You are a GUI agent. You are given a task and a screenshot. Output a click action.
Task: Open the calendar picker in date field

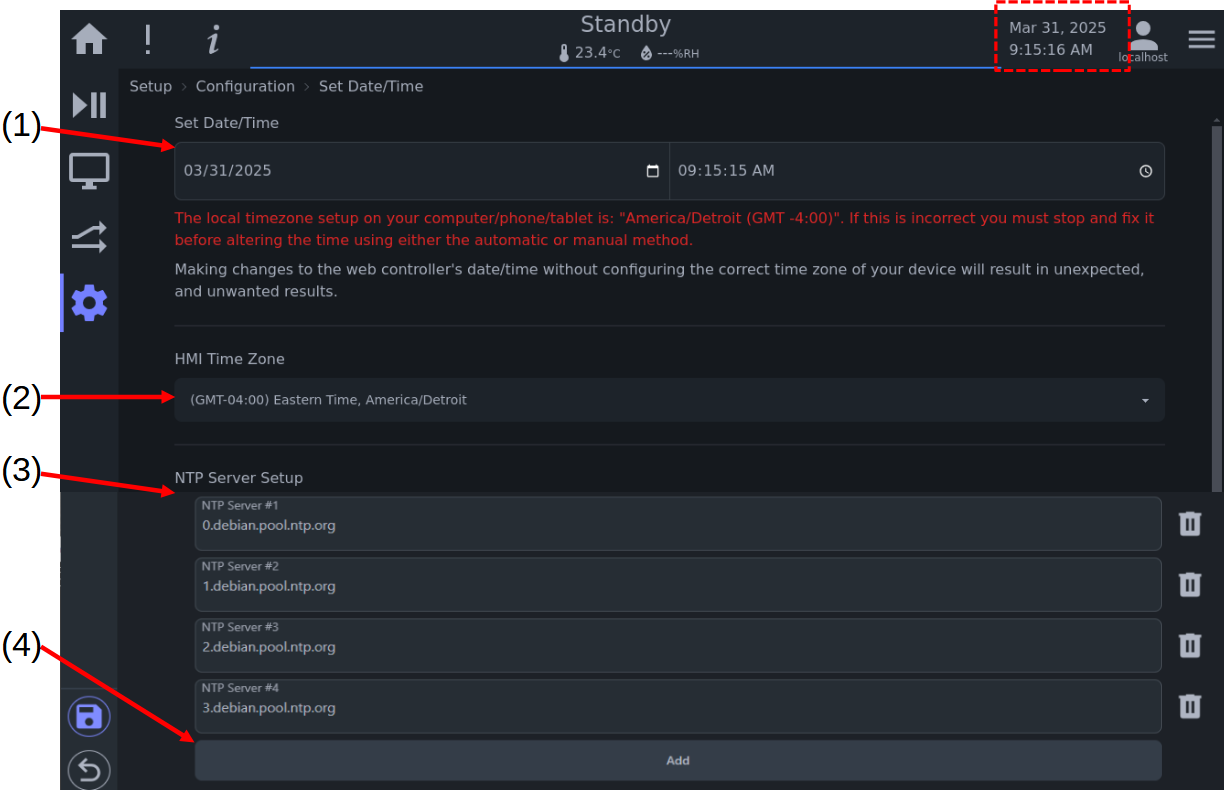click(x=653, y=171)
